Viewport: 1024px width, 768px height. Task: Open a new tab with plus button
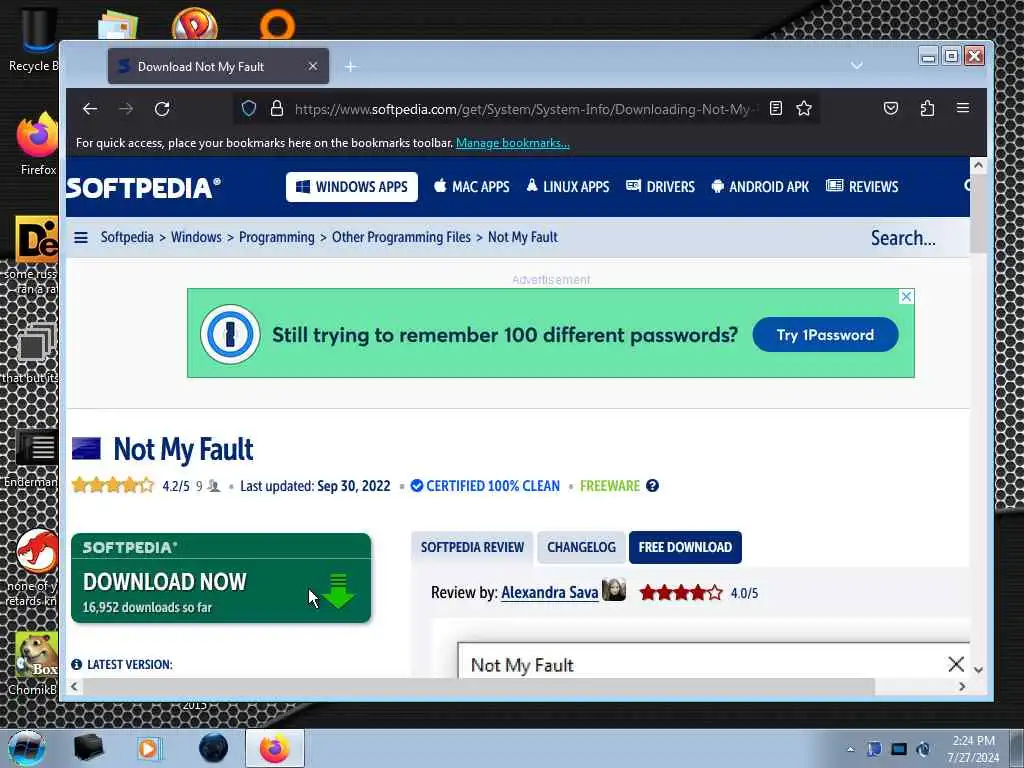pos(351,67)
